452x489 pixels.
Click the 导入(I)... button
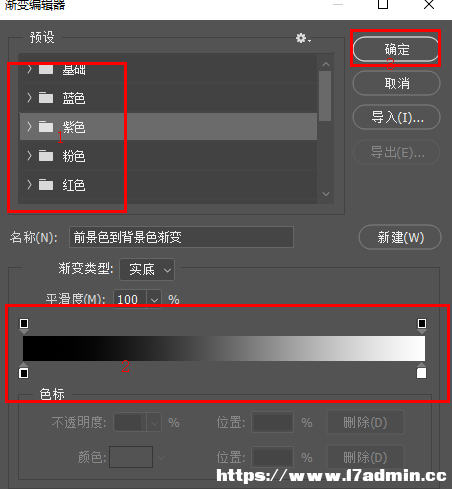[x=396, y=117]
